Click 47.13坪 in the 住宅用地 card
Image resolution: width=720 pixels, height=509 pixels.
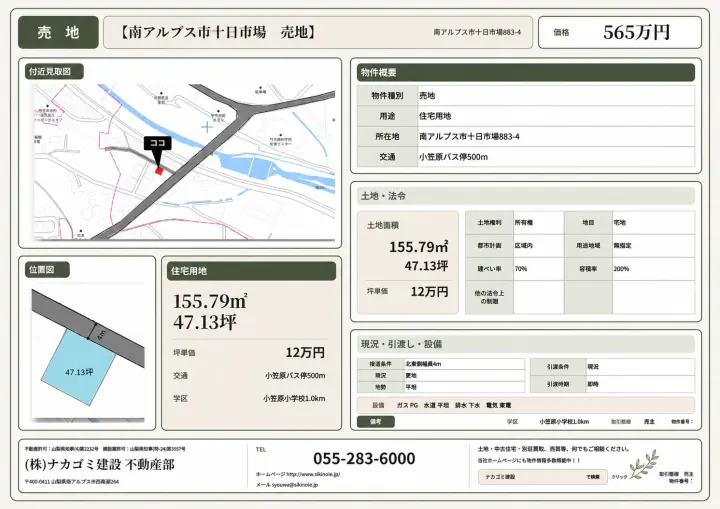205,322
